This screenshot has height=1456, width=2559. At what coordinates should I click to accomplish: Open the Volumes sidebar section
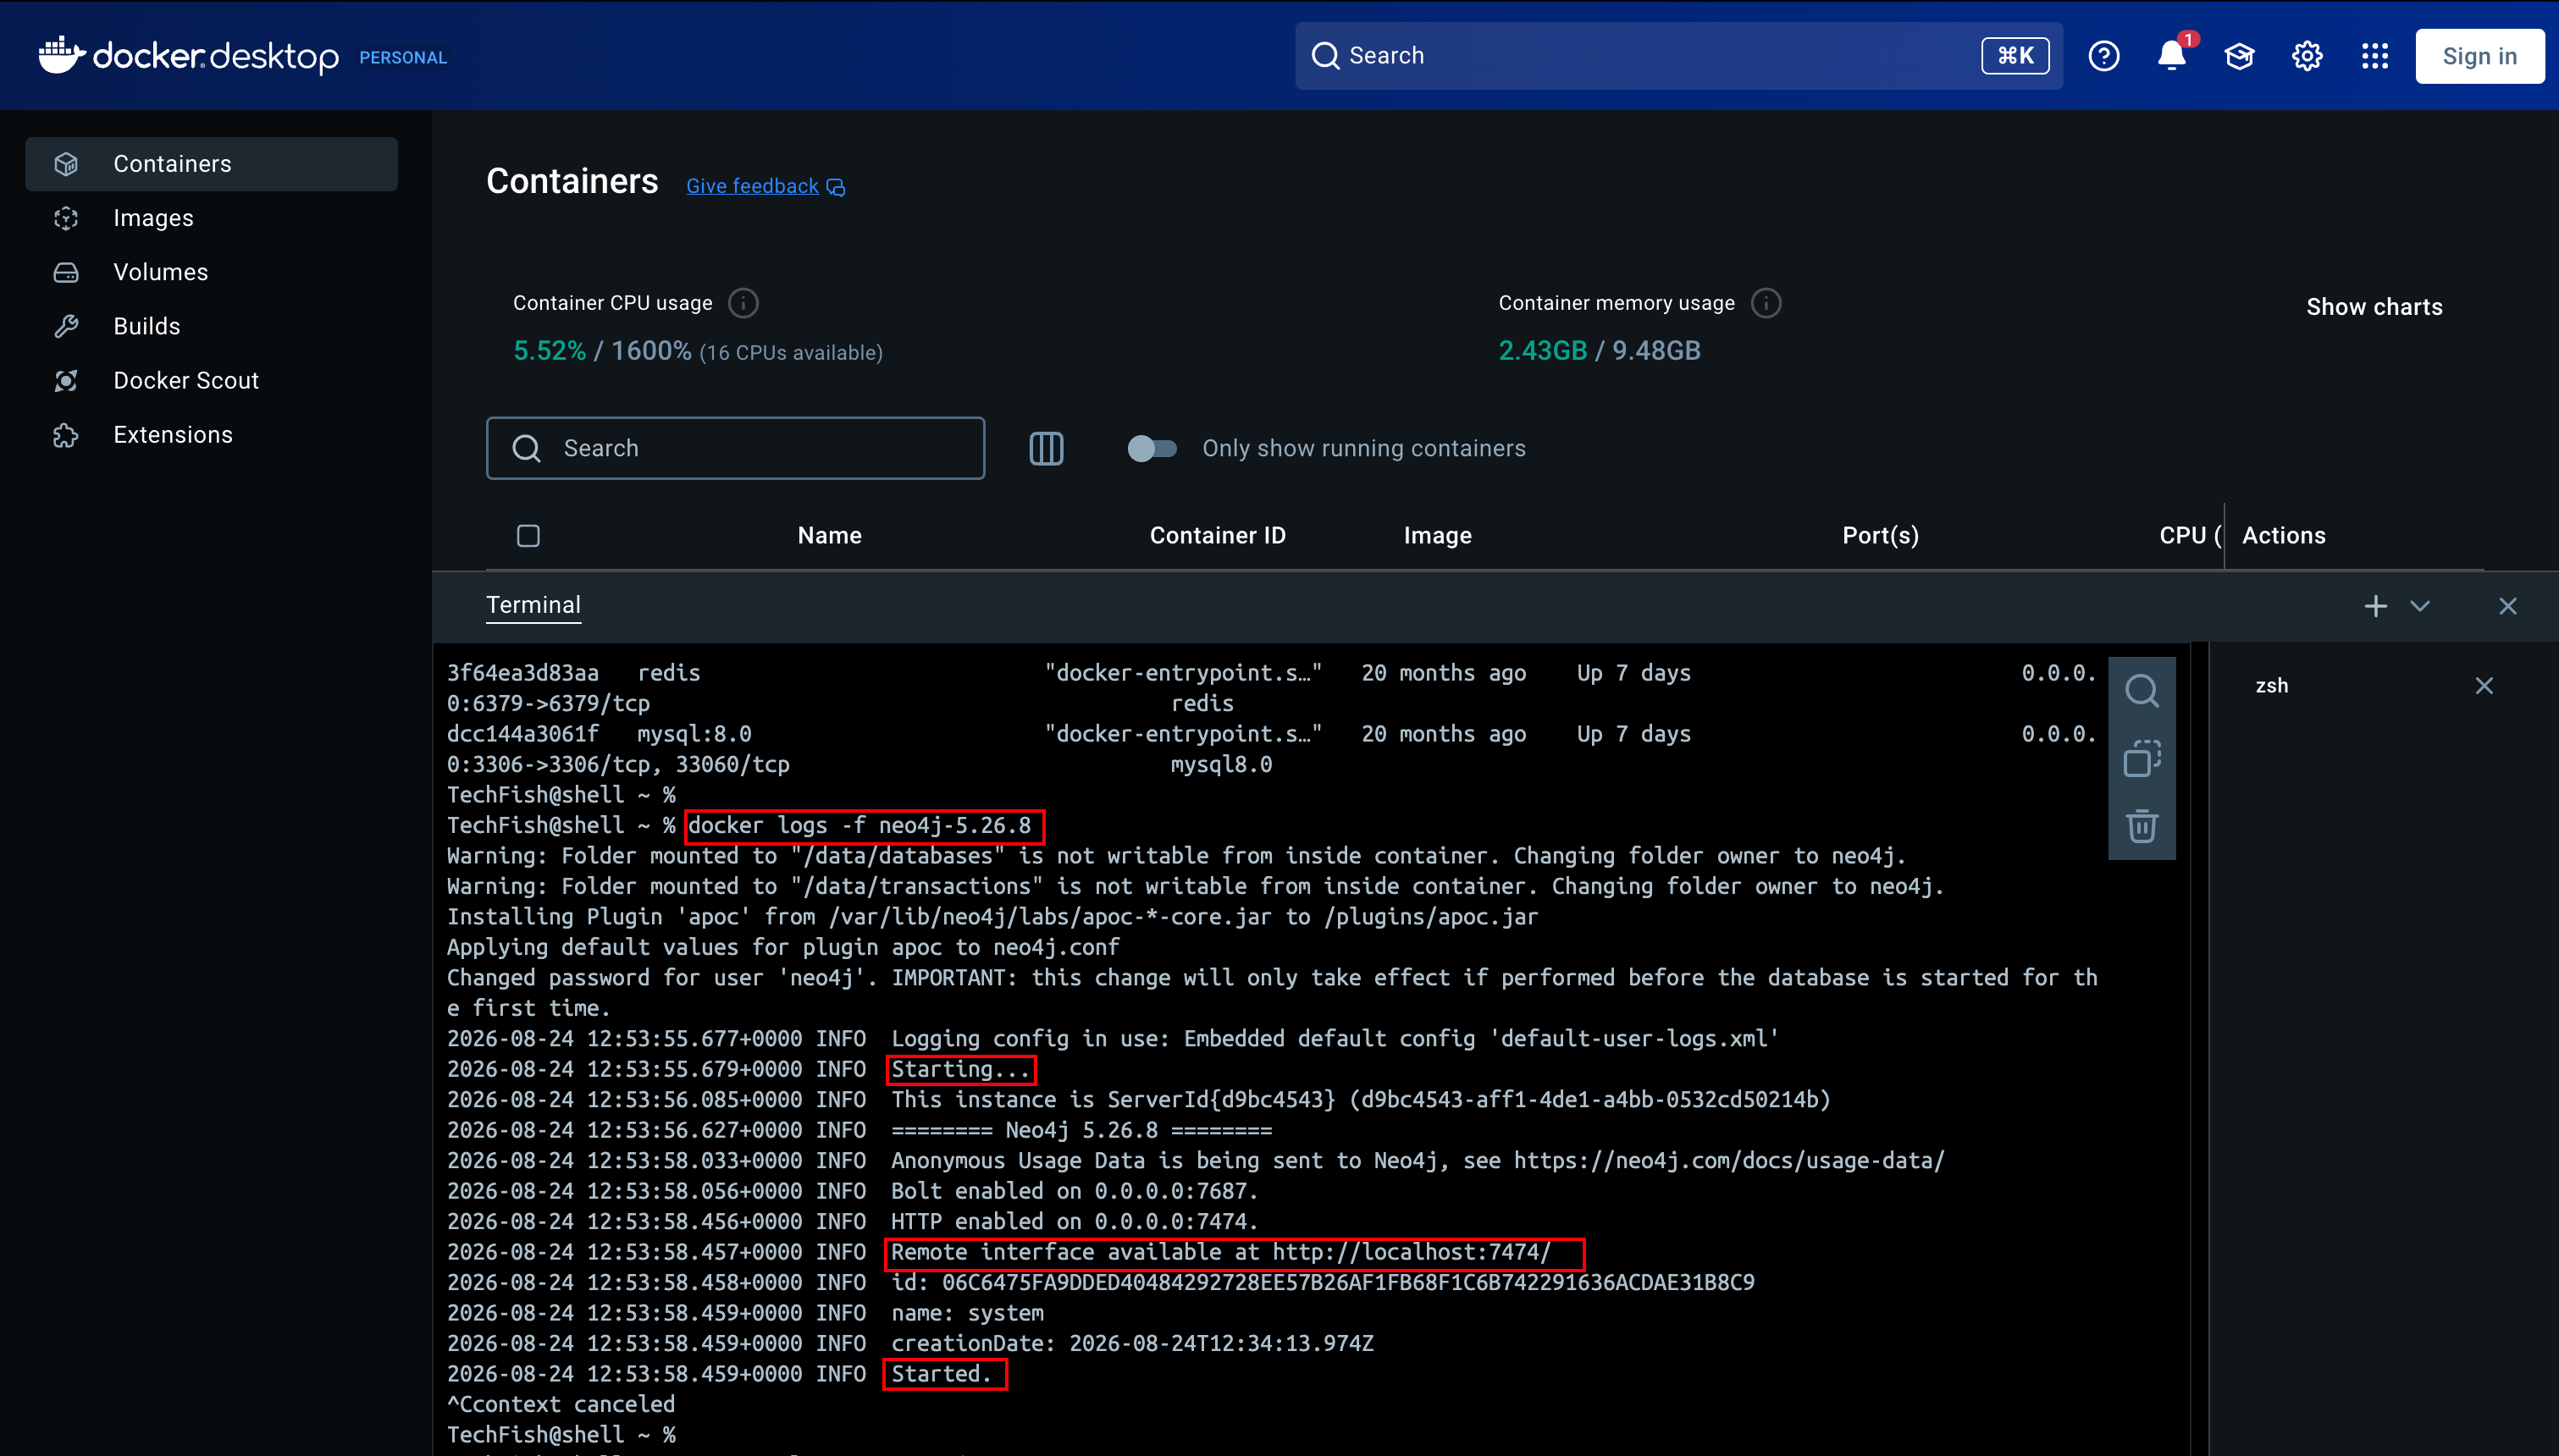211,272
